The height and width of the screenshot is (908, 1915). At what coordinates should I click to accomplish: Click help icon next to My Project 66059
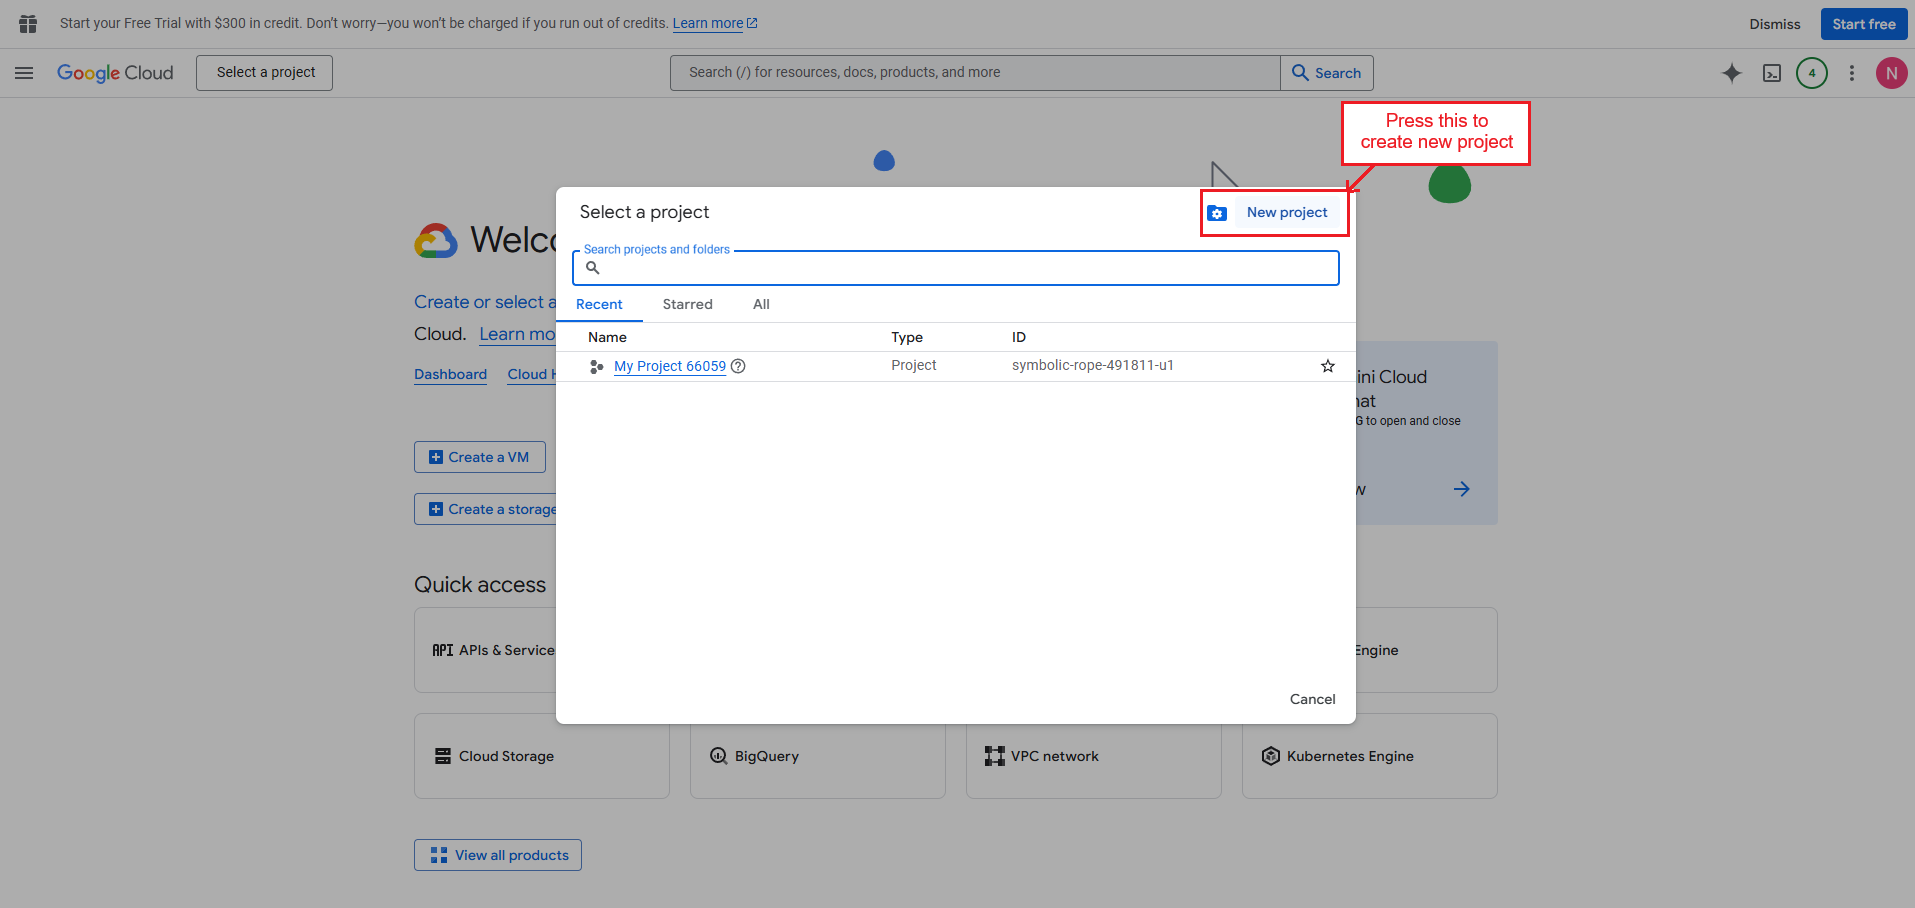coord(738,366)
